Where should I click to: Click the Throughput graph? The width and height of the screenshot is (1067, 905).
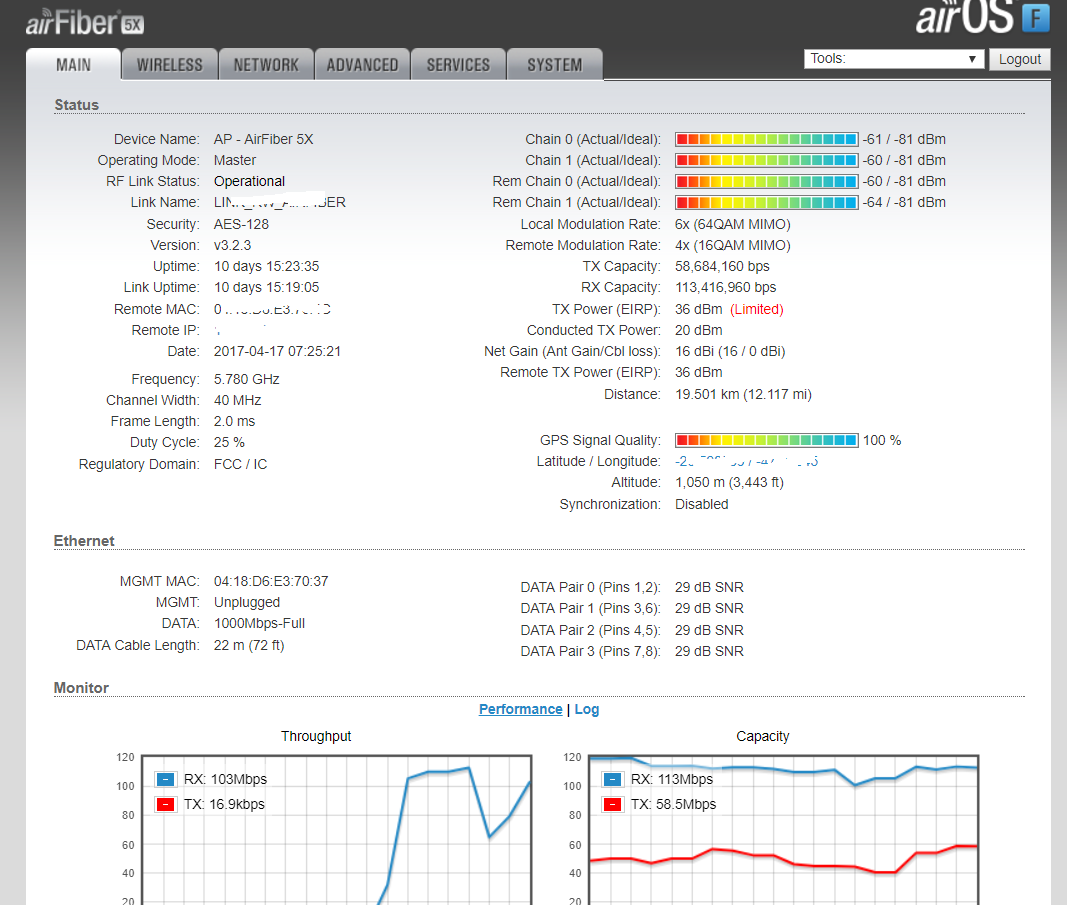pos(336,829)
